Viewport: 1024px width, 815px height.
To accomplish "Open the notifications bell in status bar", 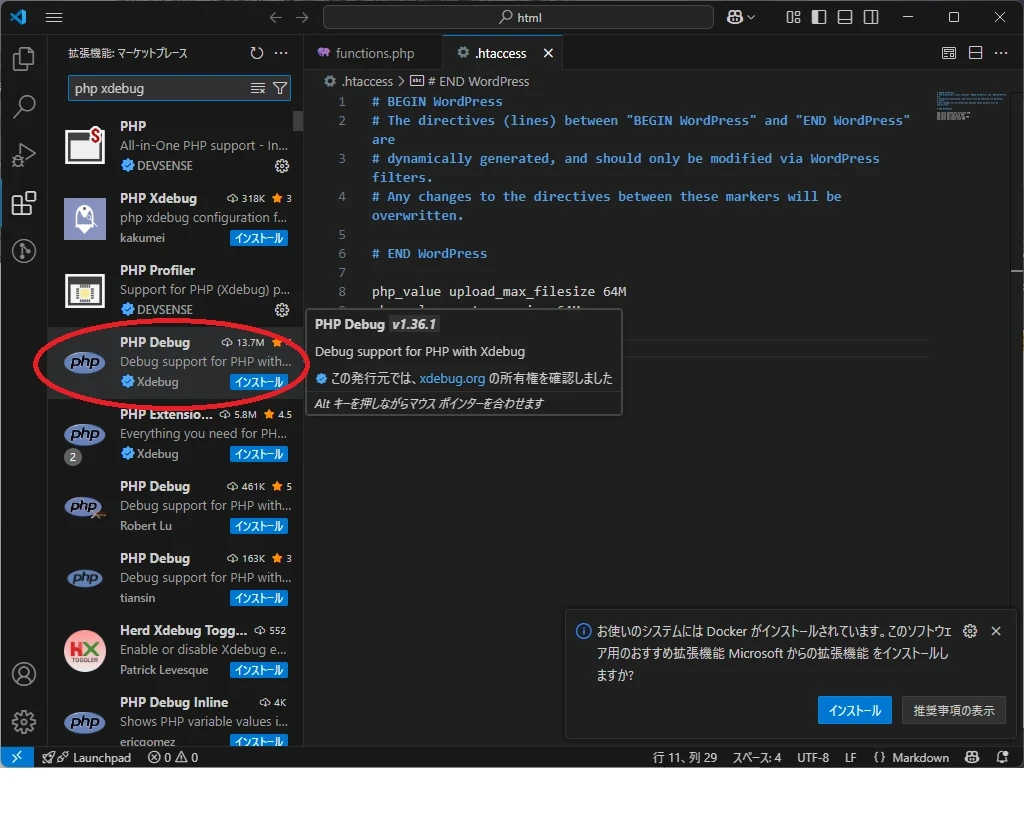I will point(1003,757).
